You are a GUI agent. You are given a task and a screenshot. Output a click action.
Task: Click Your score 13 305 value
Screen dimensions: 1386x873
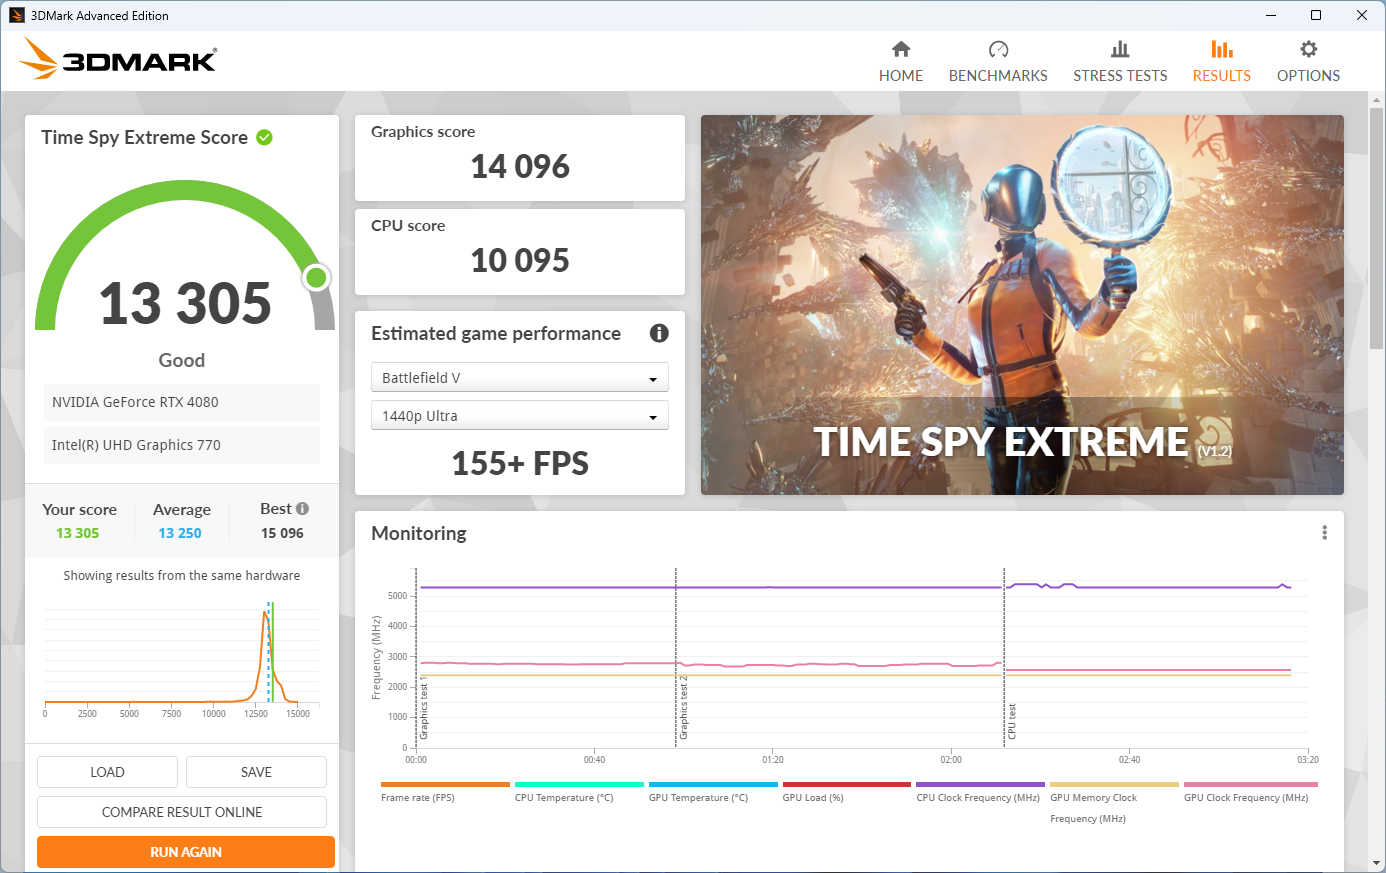(78, 533)
